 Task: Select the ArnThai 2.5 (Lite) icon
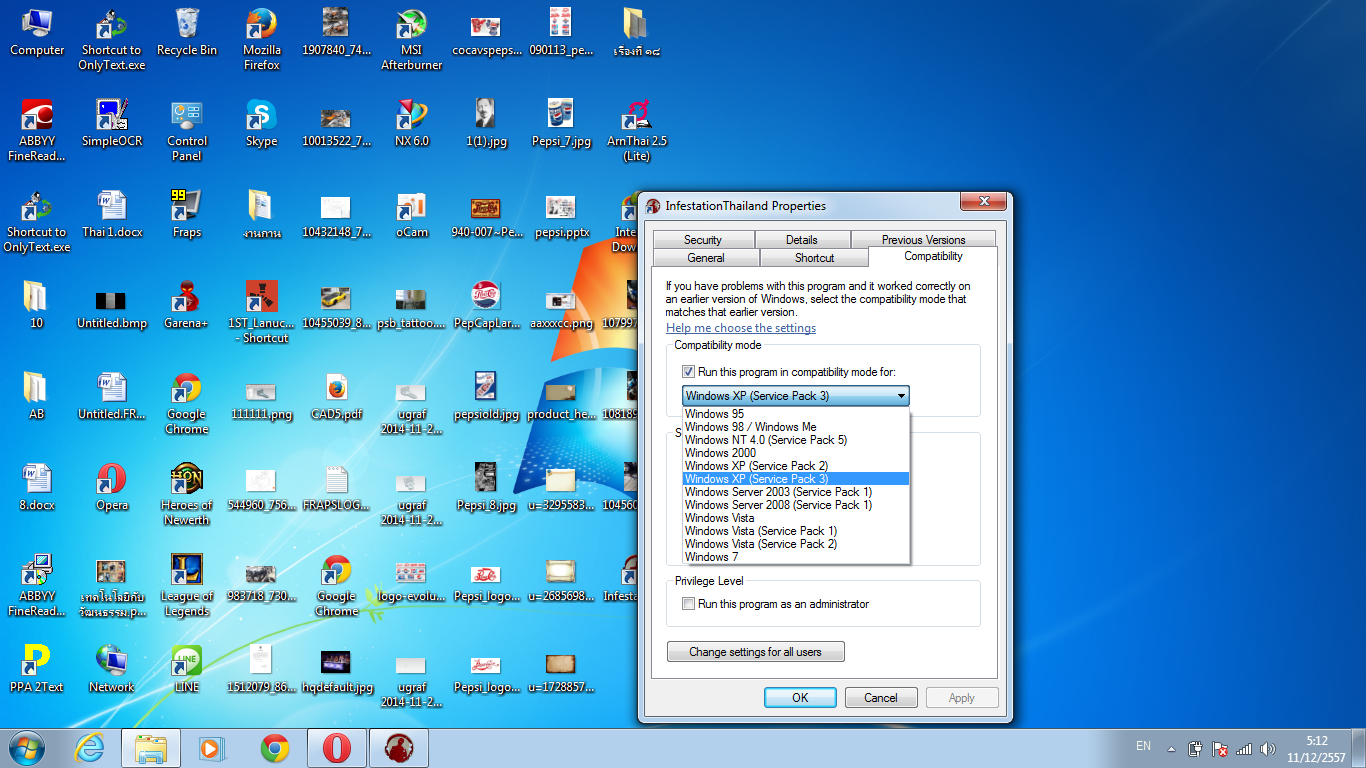(637, 131)
